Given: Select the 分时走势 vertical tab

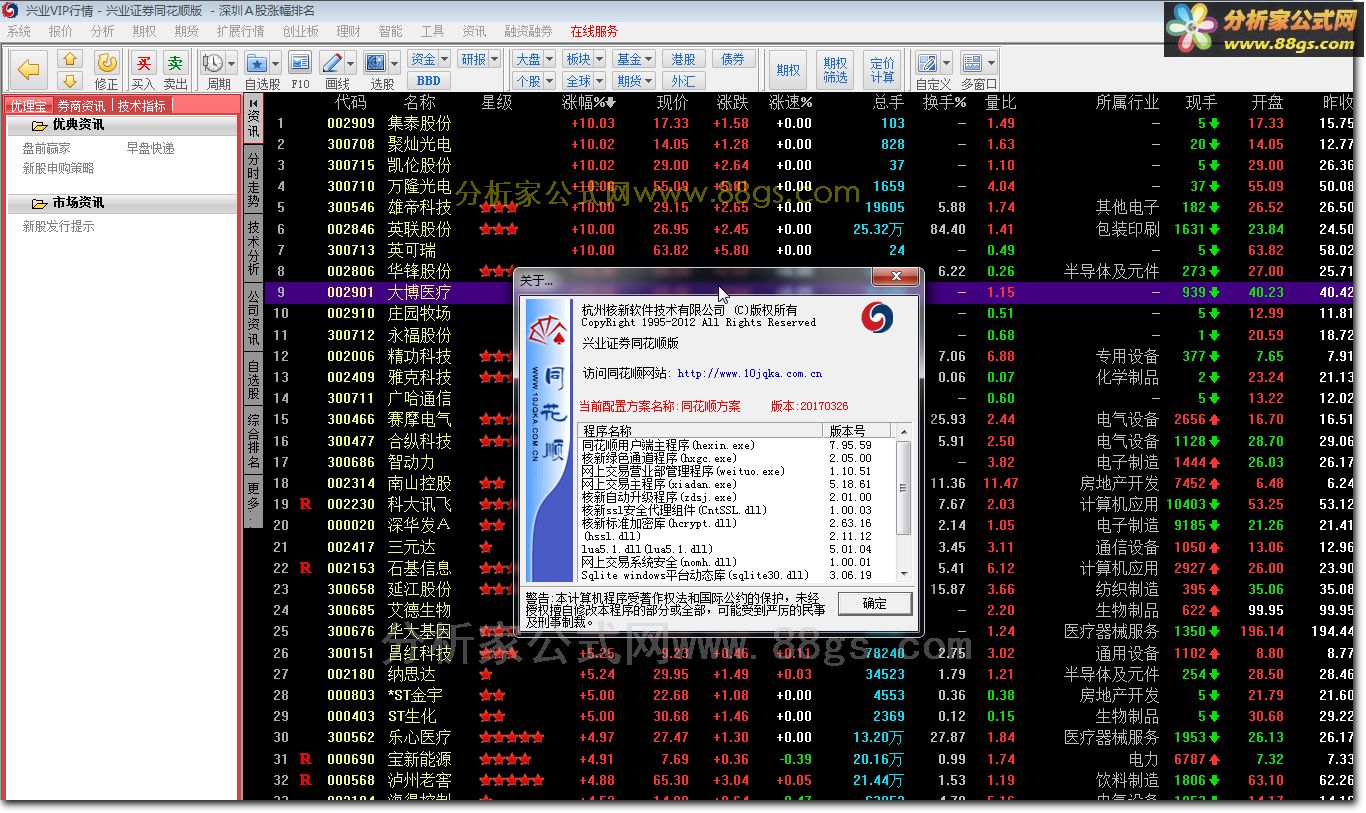Looking at the screenshot, I should tap(253, 180).
